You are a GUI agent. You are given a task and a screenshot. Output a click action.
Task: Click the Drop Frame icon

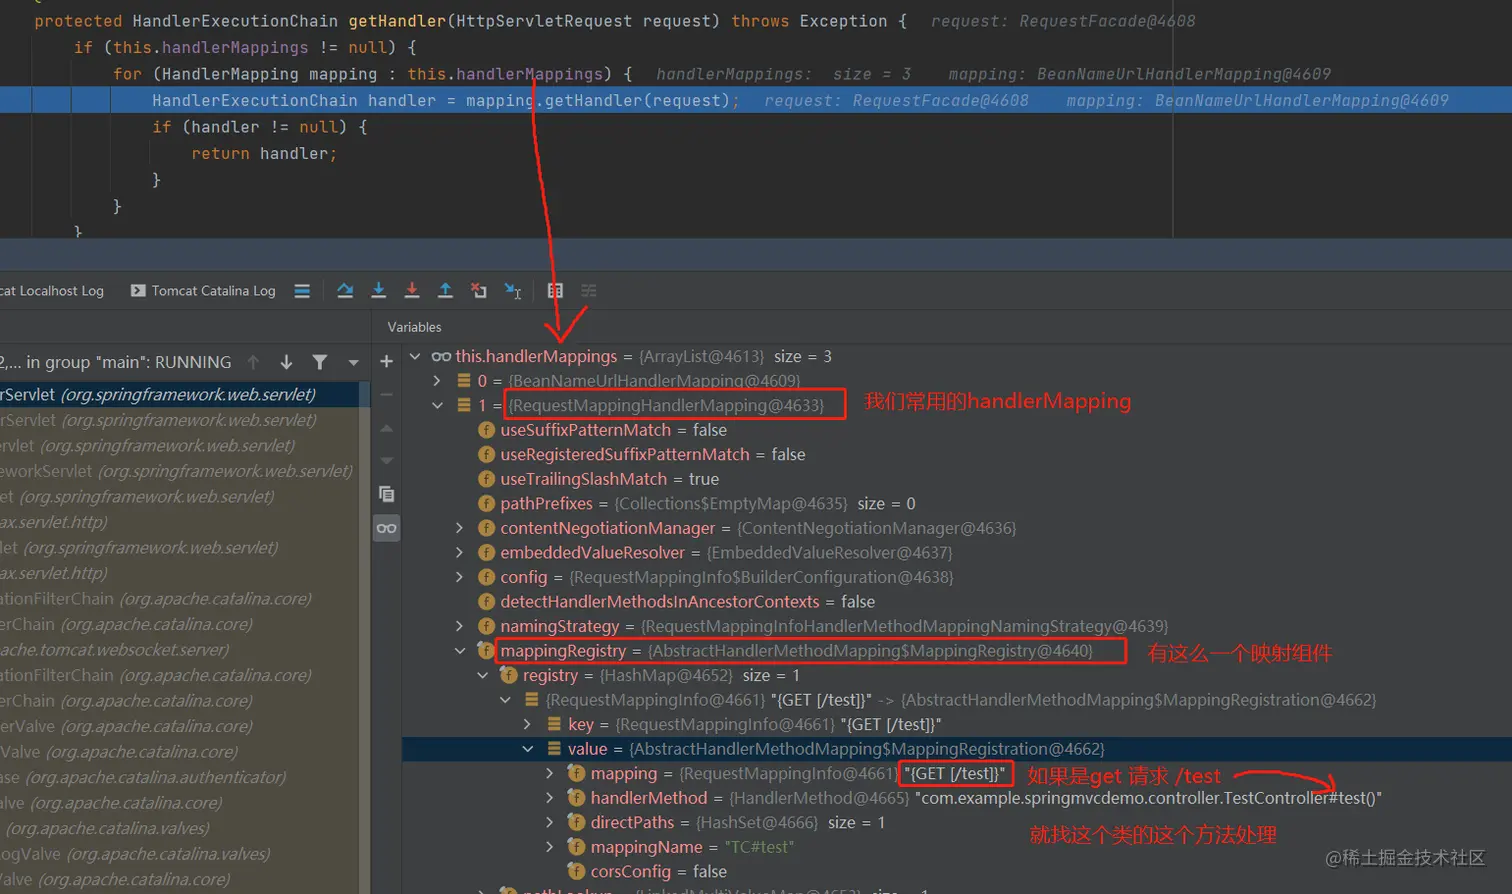coord(478,290)
